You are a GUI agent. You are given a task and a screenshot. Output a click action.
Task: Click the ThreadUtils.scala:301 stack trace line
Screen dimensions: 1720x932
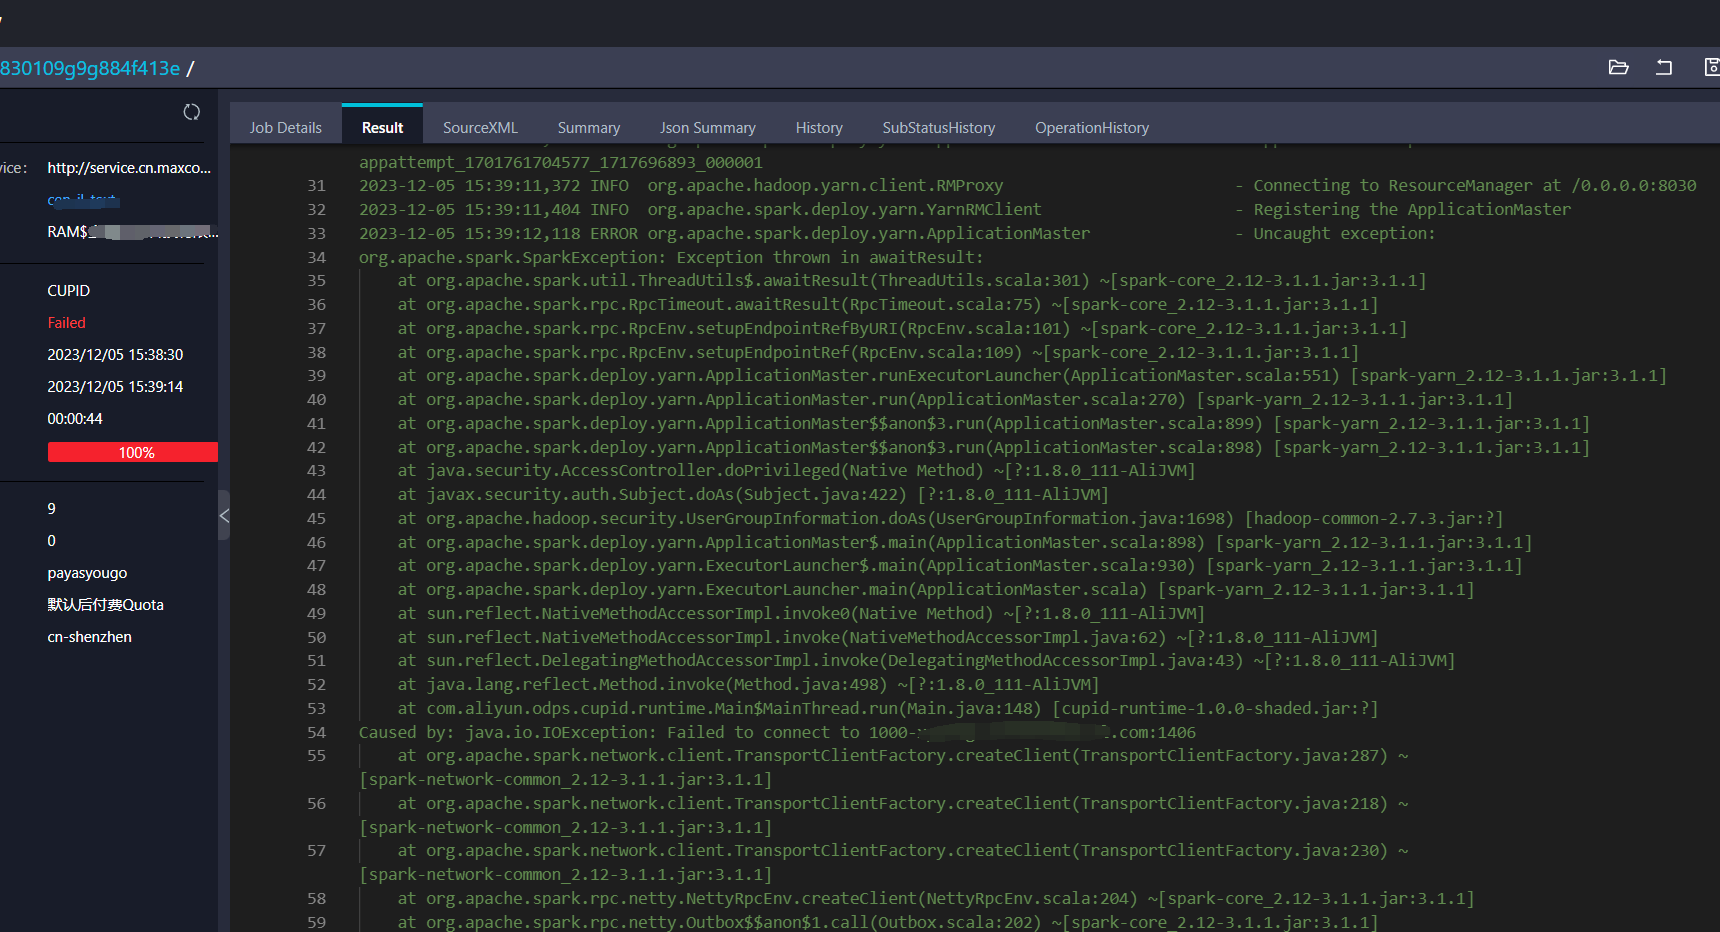[x=912, y=281]
